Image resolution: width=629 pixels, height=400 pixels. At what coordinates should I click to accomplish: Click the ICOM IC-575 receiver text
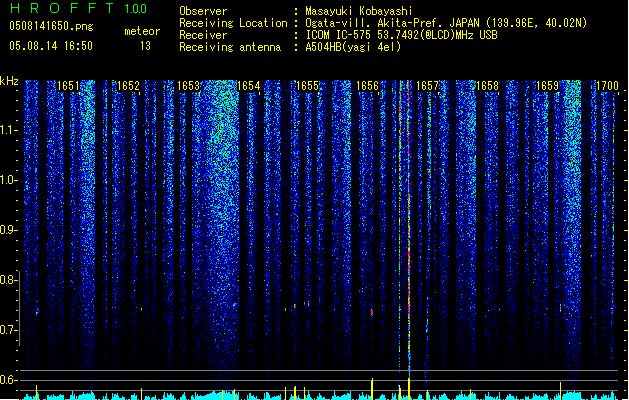coord(402,35)
